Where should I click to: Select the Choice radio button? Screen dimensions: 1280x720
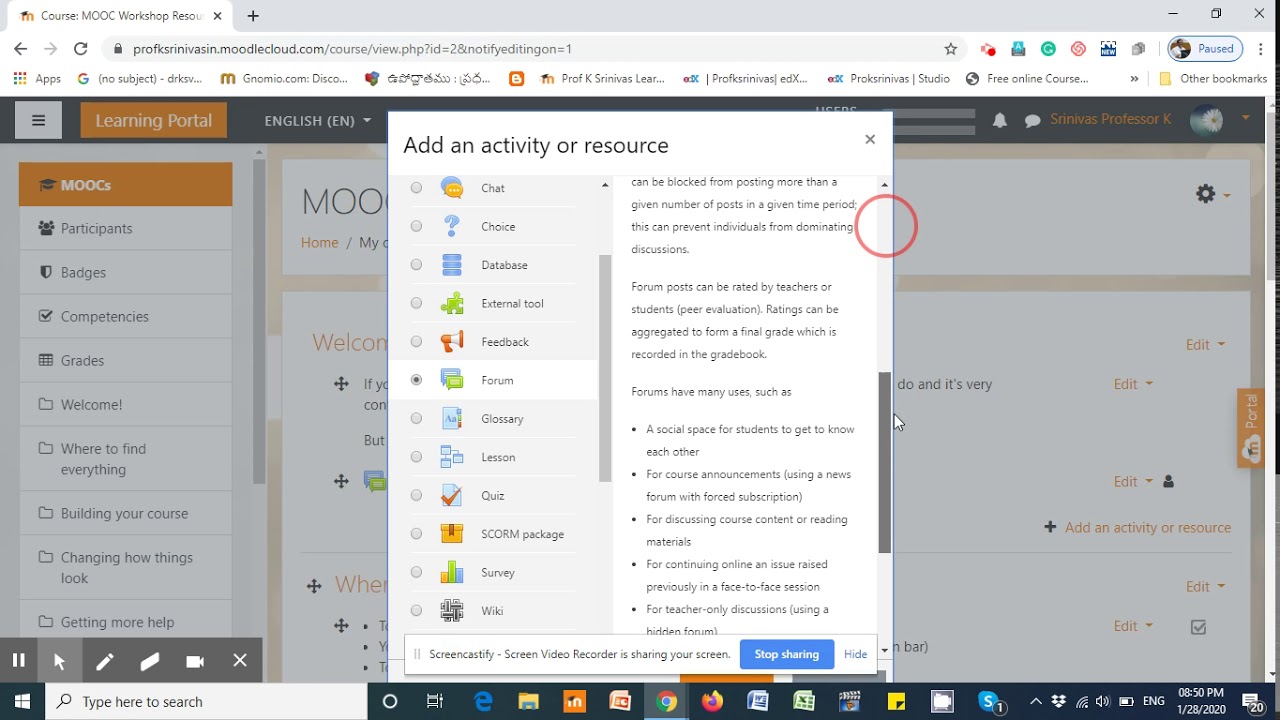pyautogui.click(x=416, y=226)
